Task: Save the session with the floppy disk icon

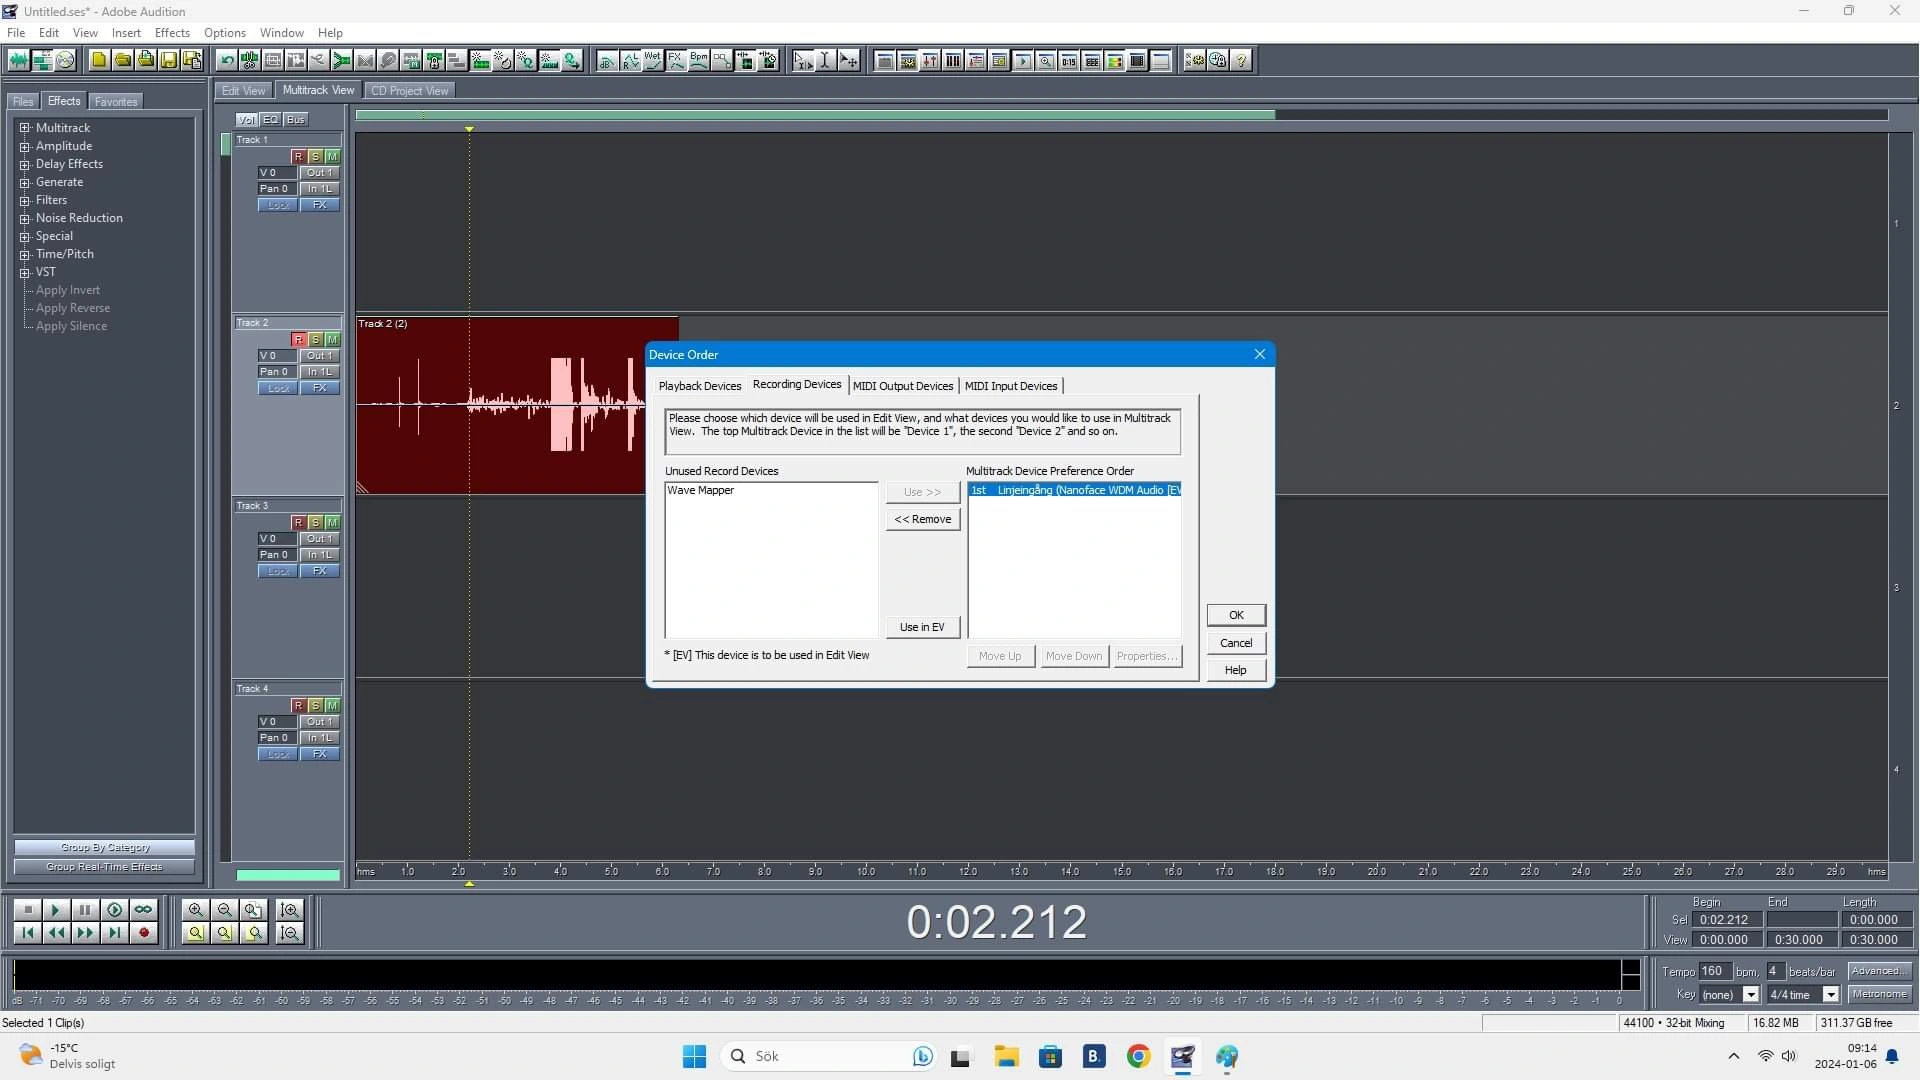Action: [x=168, y=61]
